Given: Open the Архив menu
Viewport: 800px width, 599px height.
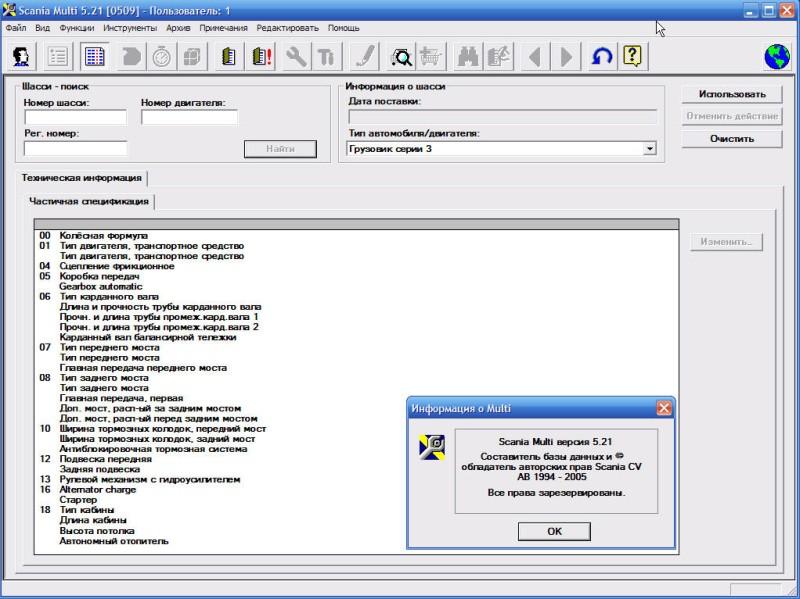Looking at the screenshot, I should (x=178, y=28).
